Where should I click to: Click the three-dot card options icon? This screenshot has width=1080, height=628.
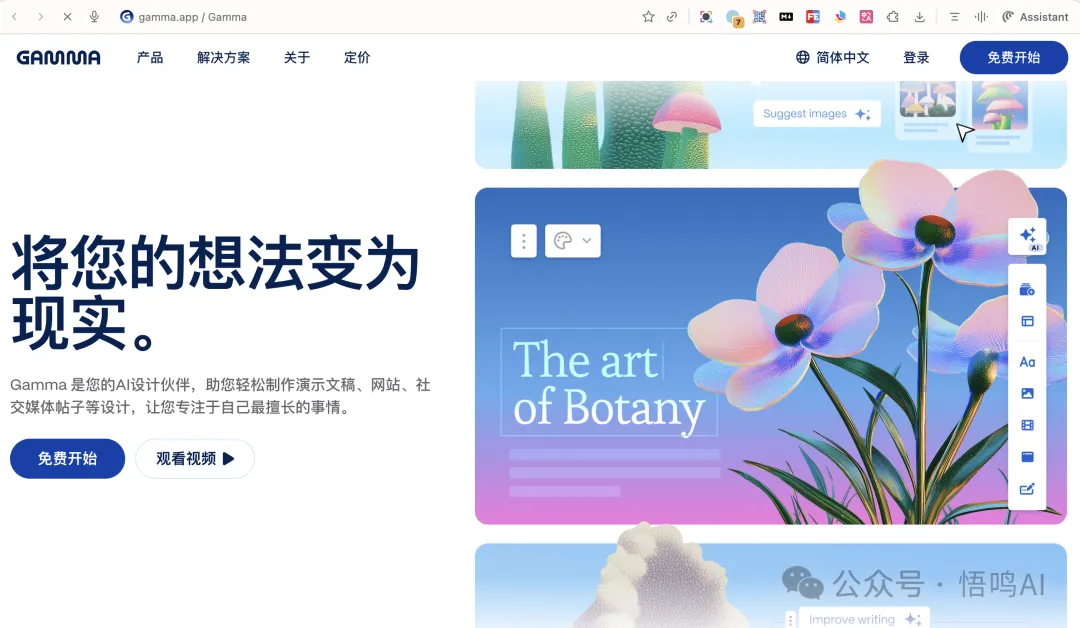click(524, 241)
